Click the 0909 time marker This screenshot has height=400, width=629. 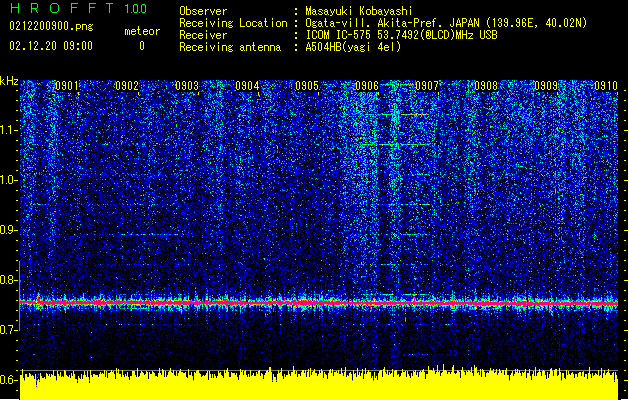pos(546,86)
